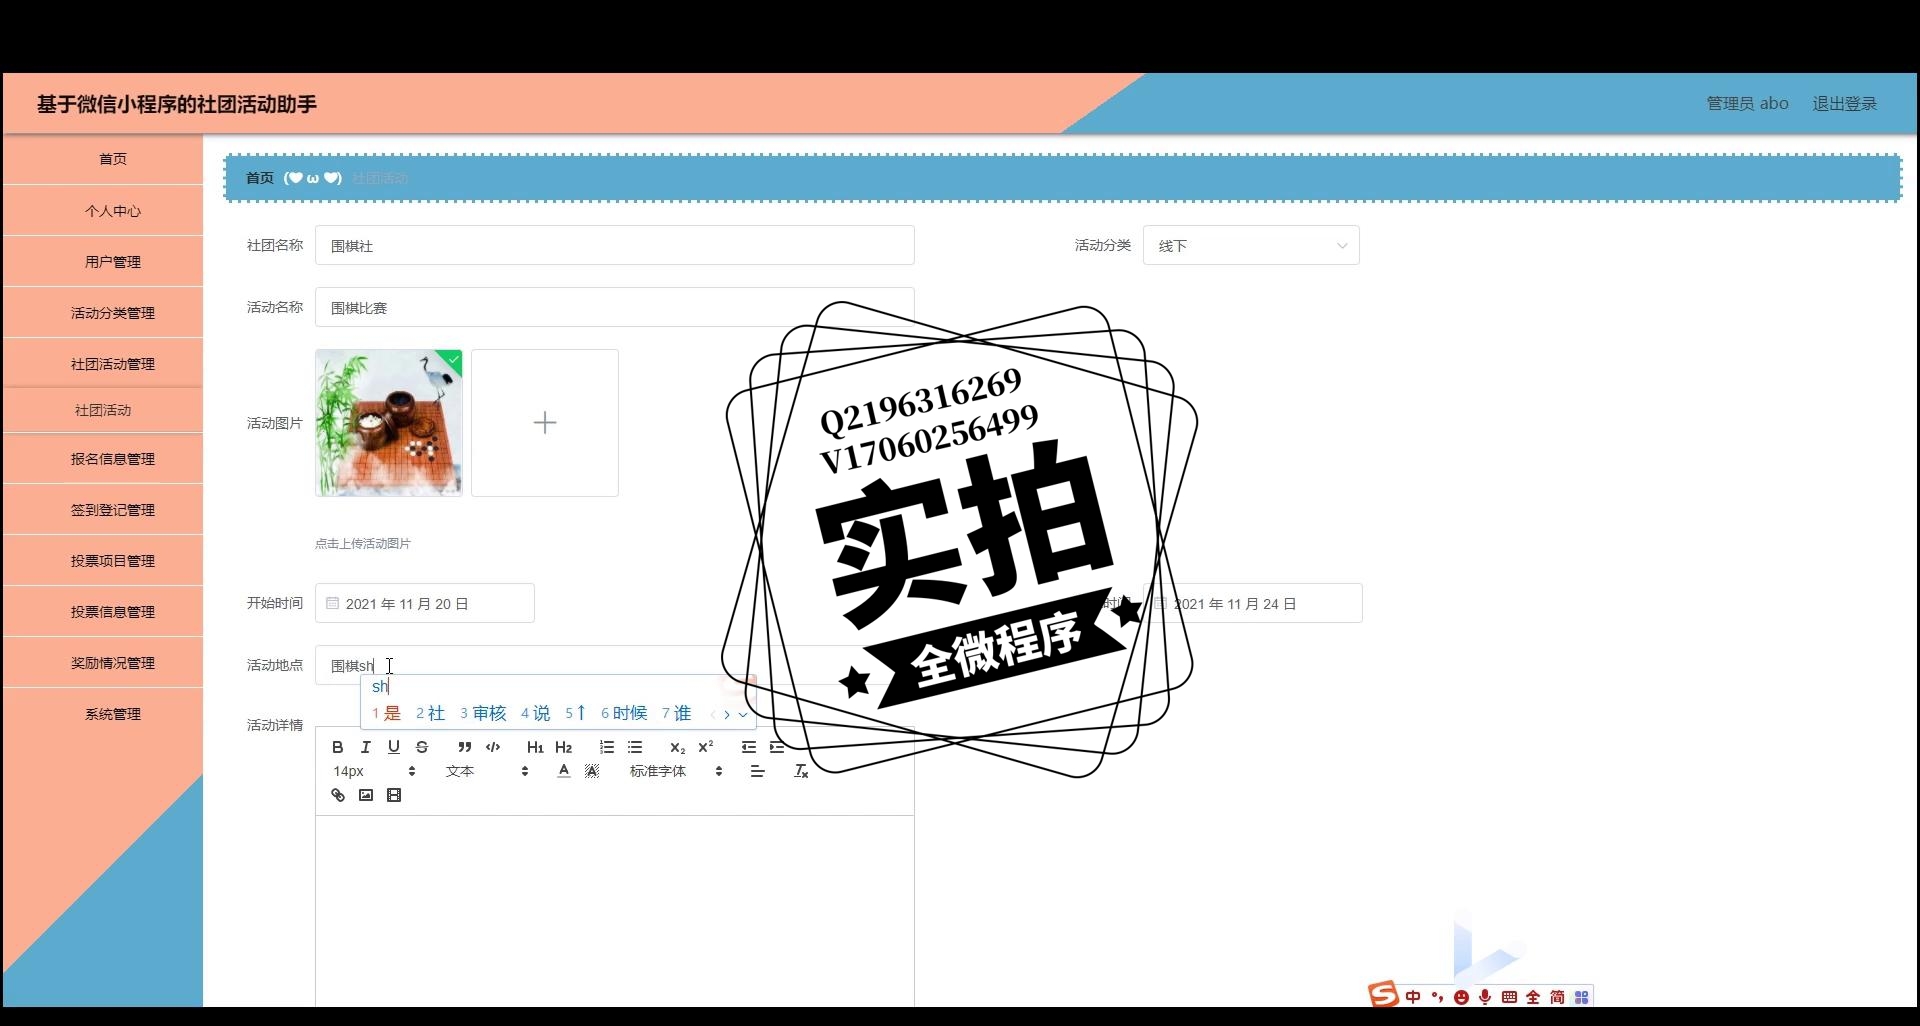Screen dimensions: 1920x1026
Task: Toggle full-width character mode (全)
Action: point(1533,997)
